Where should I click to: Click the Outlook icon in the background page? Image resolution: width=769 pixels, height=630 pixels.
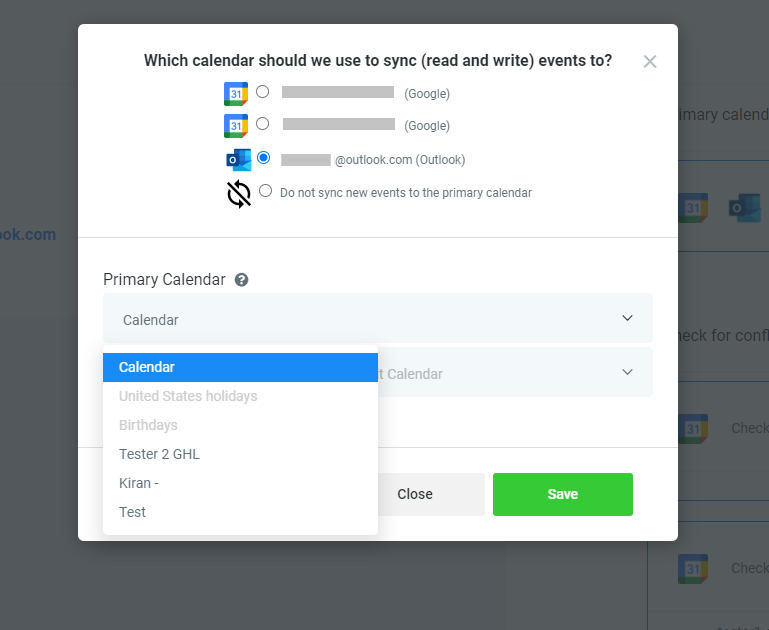[x=744, y=208]
